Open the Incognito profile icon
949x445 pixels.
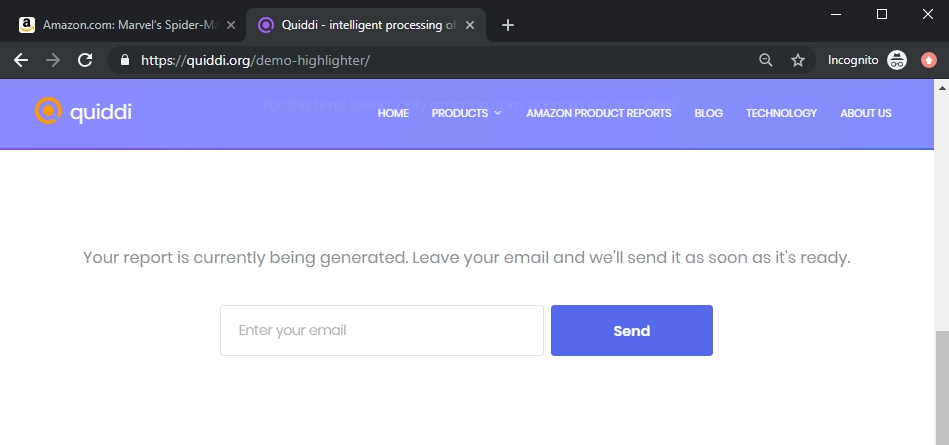pyautogui.click(x=896, y=60)
